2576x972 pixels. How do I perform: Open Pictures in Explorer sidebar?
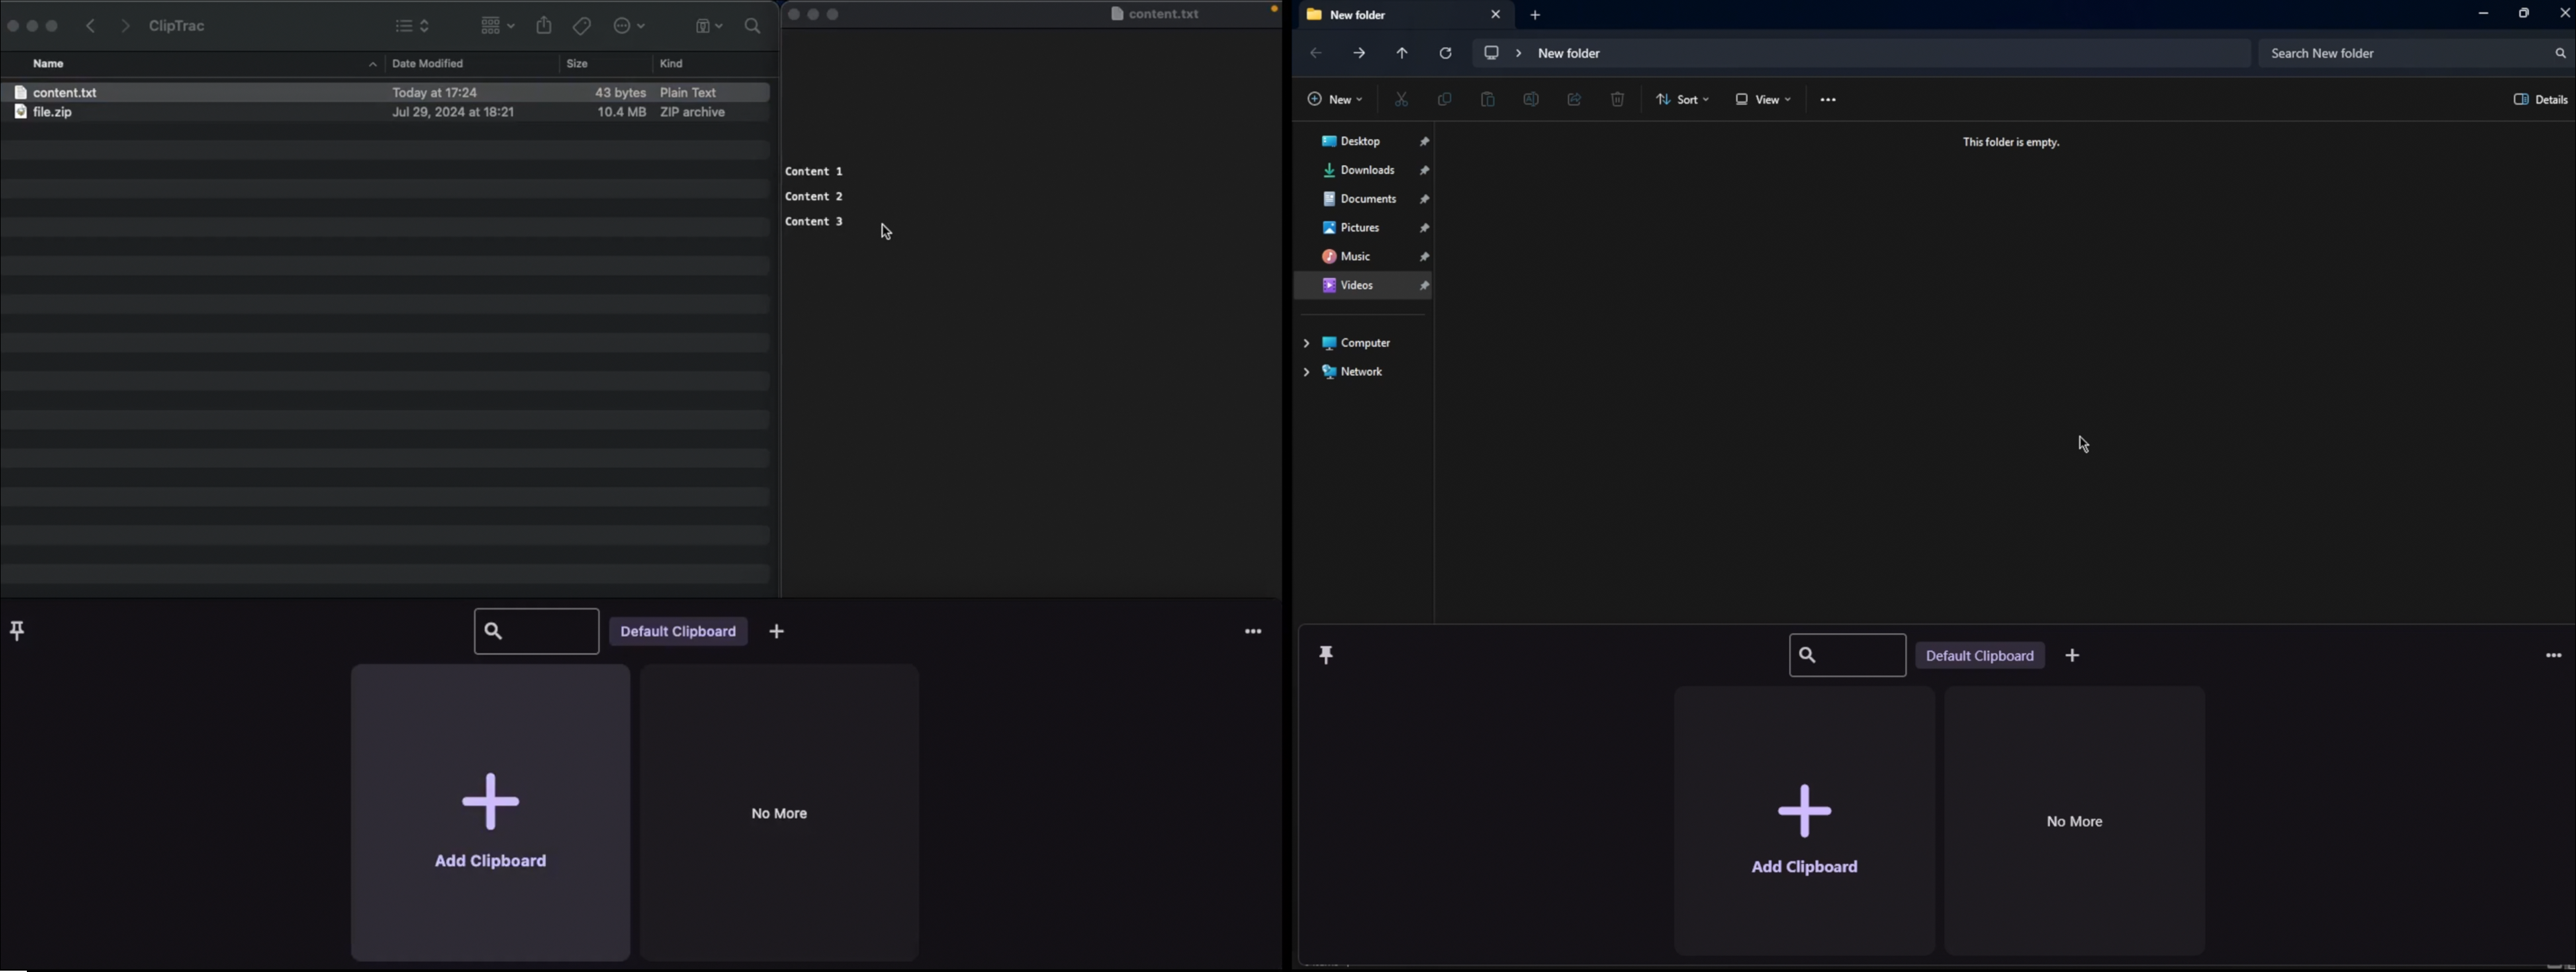[1364, 229]
